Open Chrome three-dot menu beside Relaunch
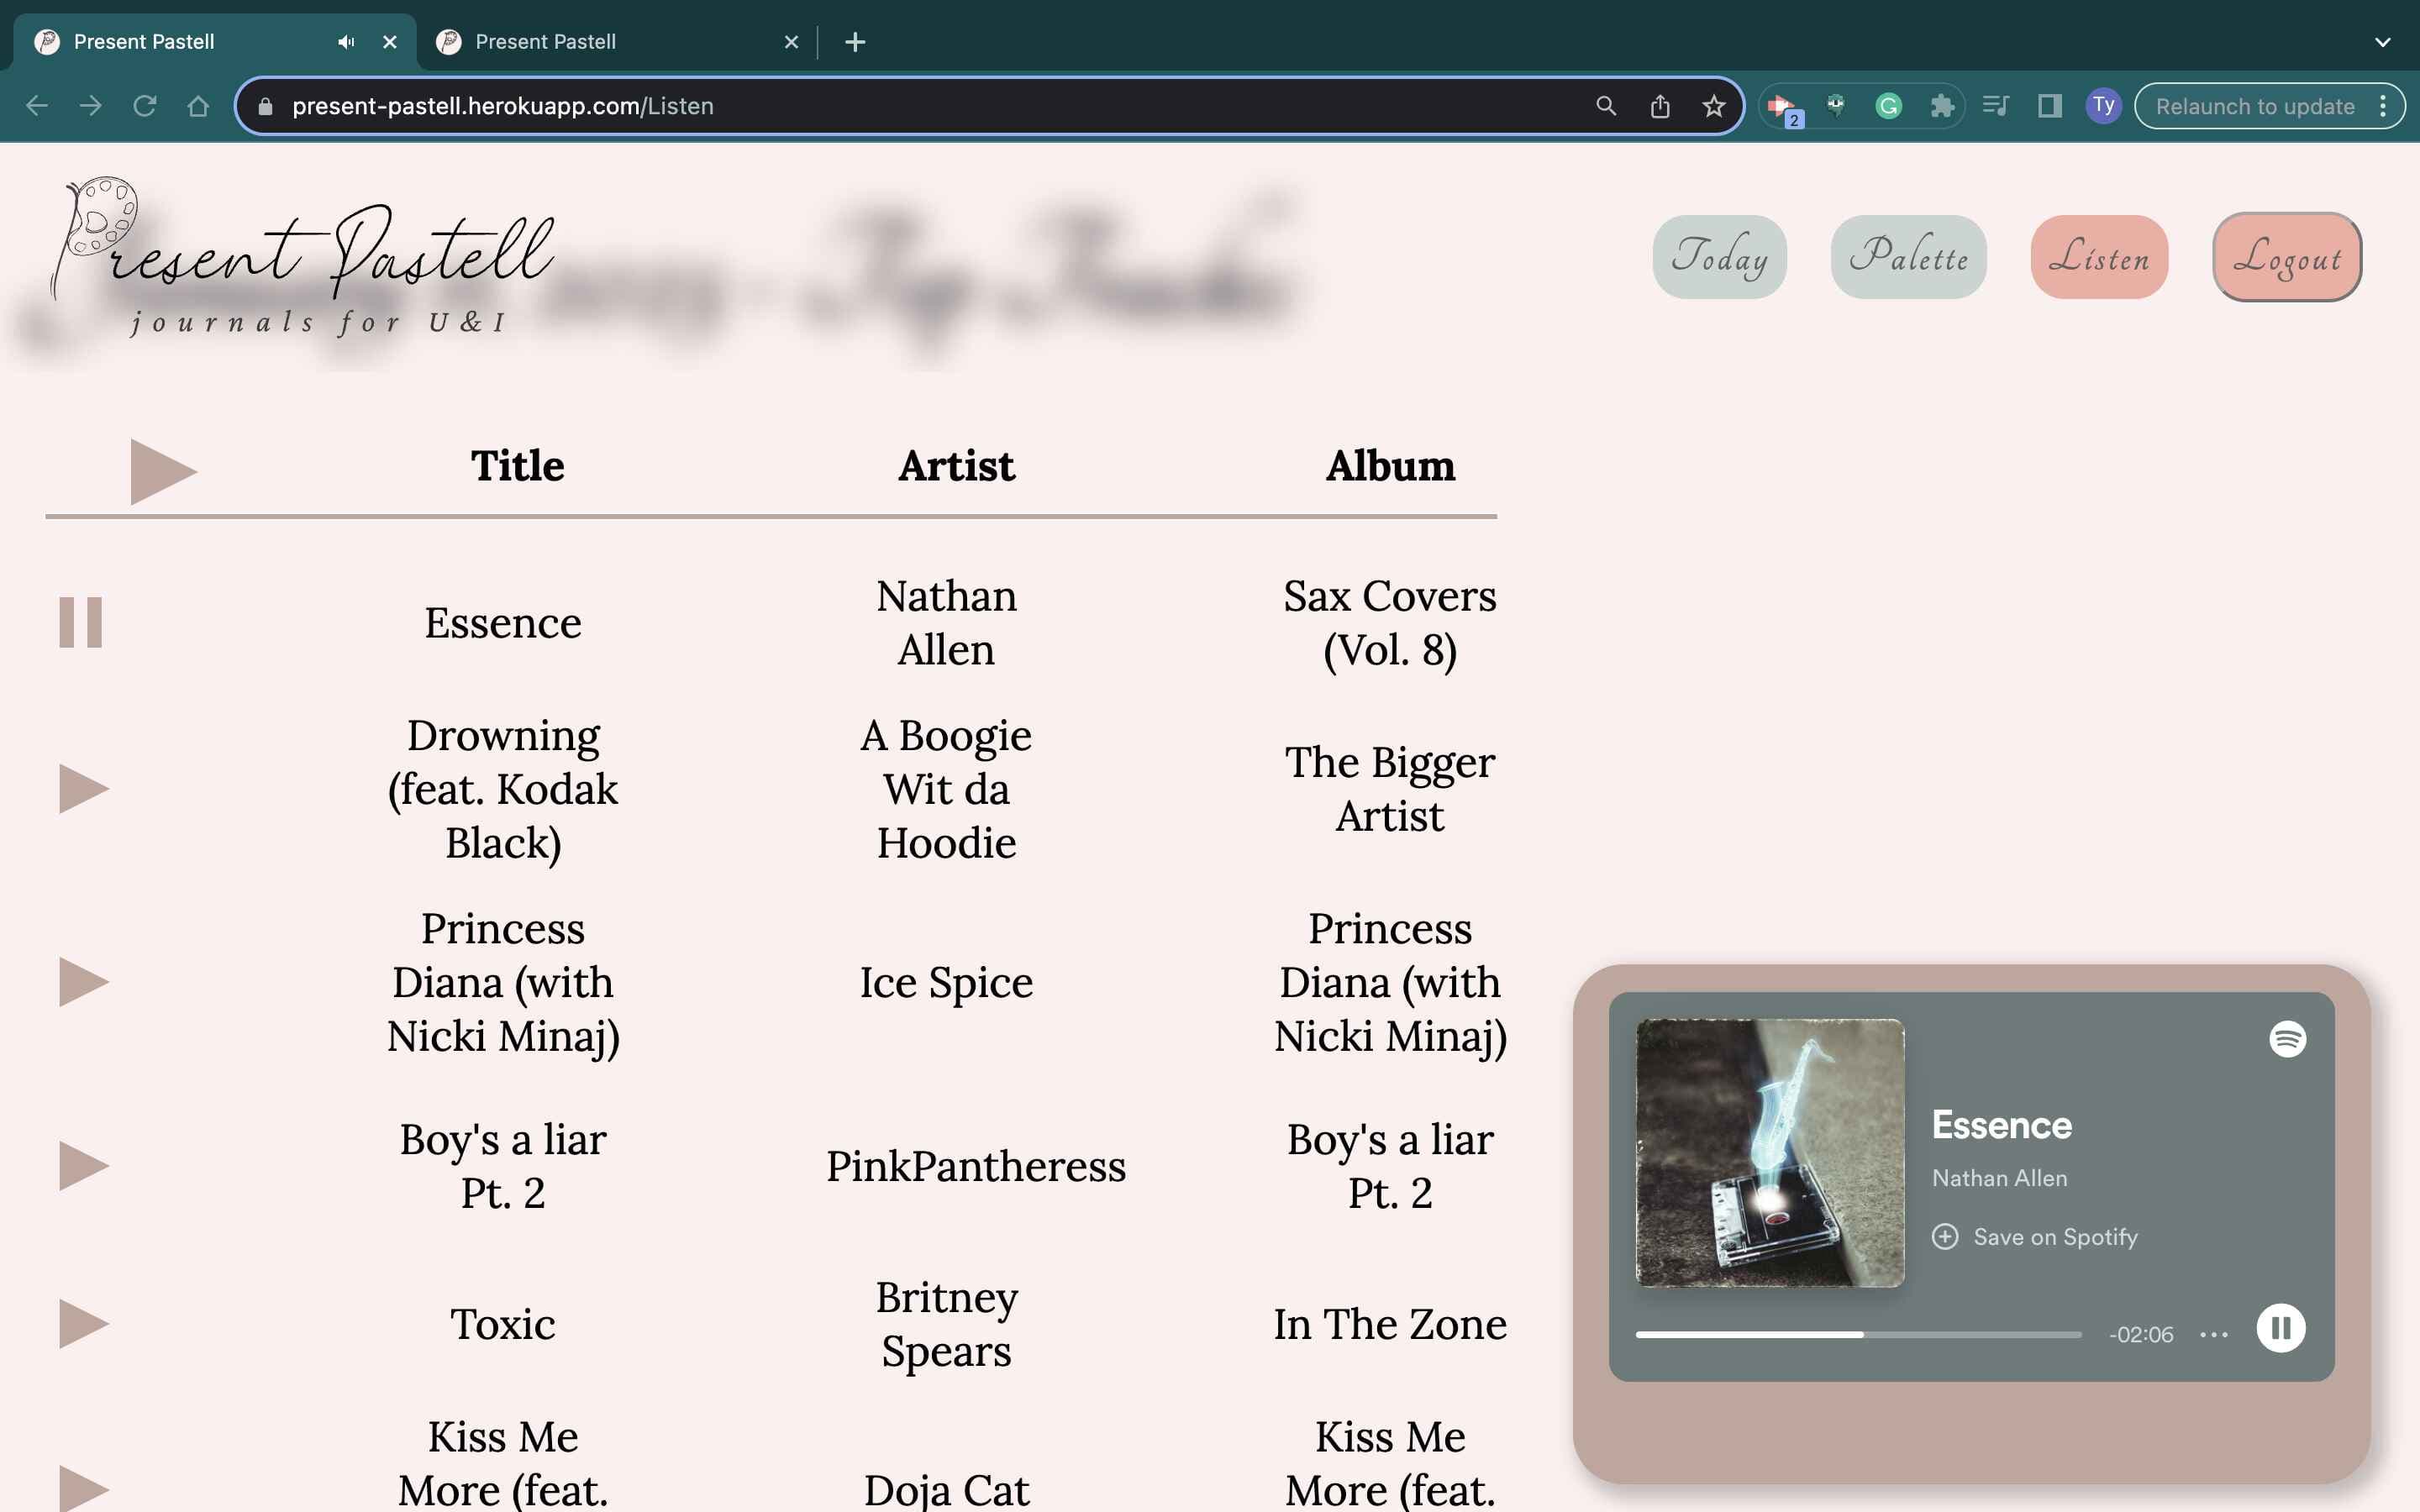2420x1512 pixels. (2384, 106)
